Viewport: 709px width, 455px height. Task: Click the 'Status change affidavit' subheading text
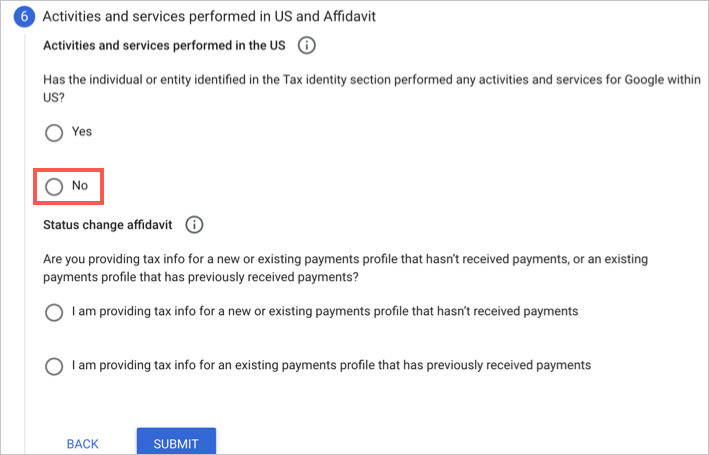point(109,225)
